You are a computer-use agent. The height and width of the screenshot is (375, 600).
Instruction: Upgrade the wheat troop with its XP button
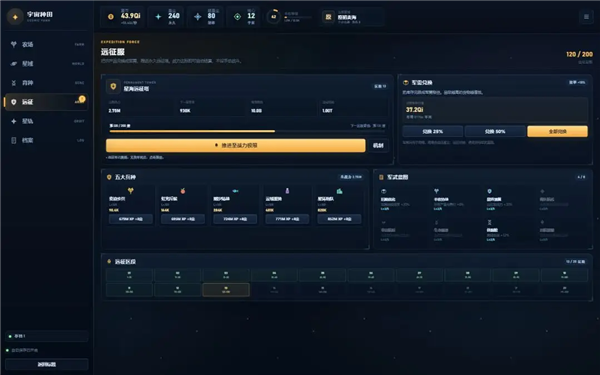point(130,219)
